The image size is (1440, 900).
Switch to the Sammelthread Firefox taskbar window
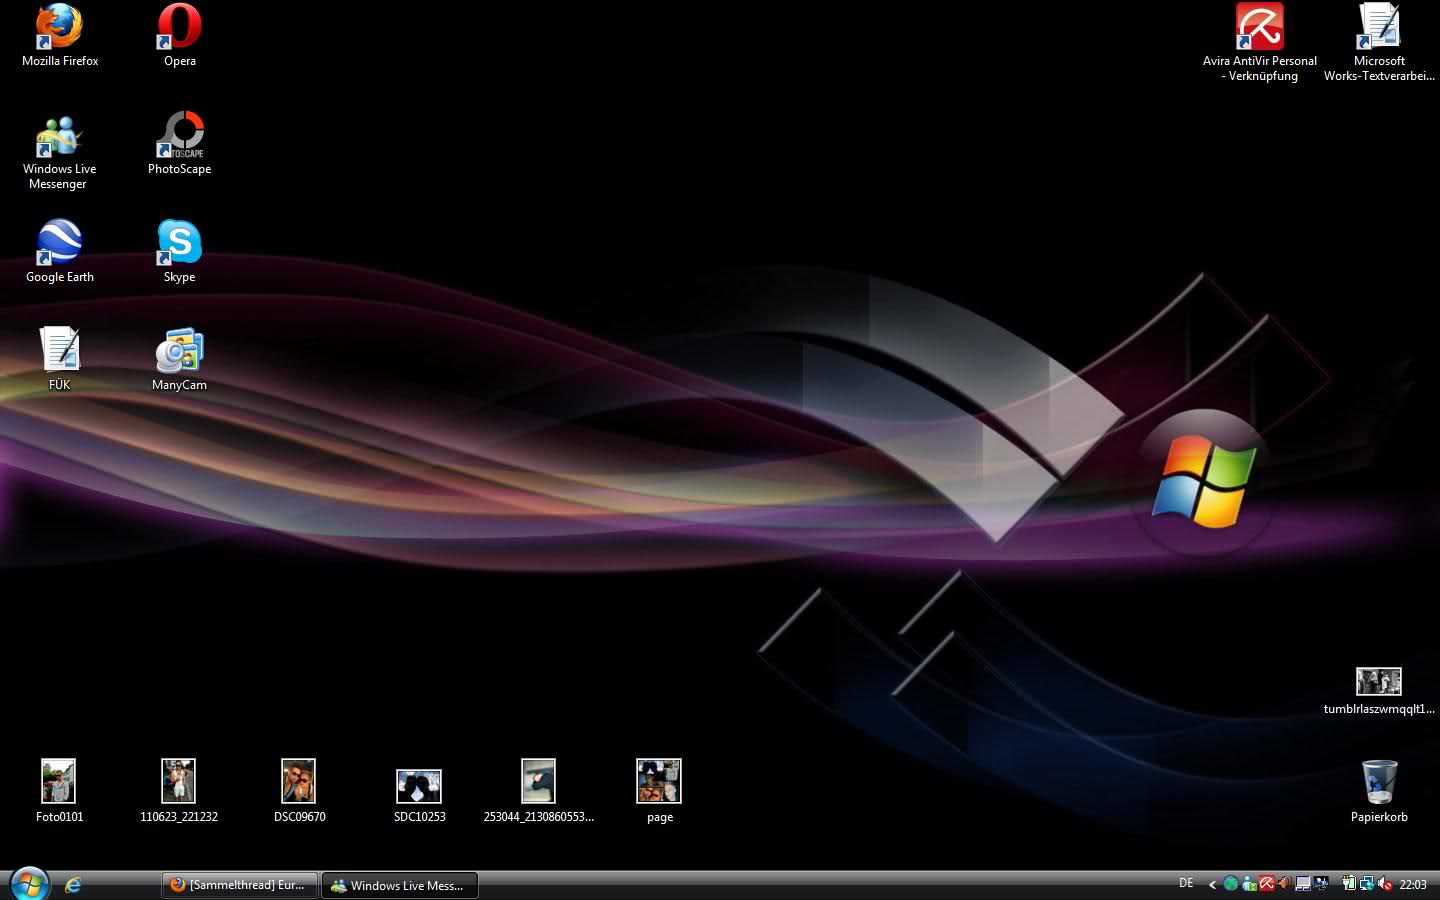click(239, 885)
